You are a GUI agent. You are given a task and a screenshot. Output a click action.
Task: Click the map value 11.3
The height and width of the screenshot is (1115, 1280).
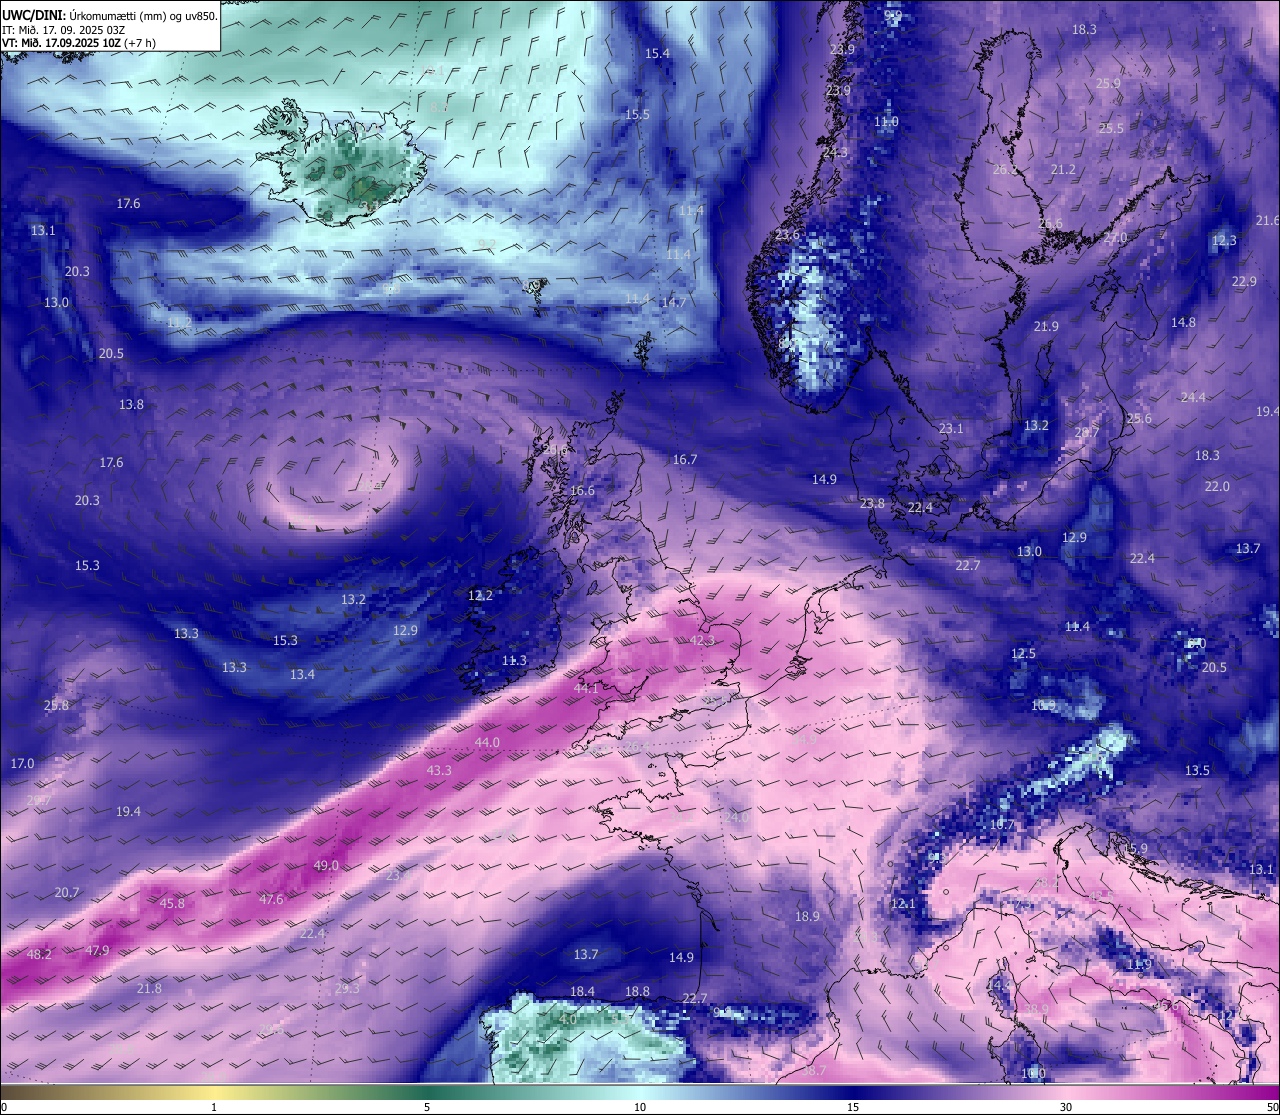pos(514,660)
